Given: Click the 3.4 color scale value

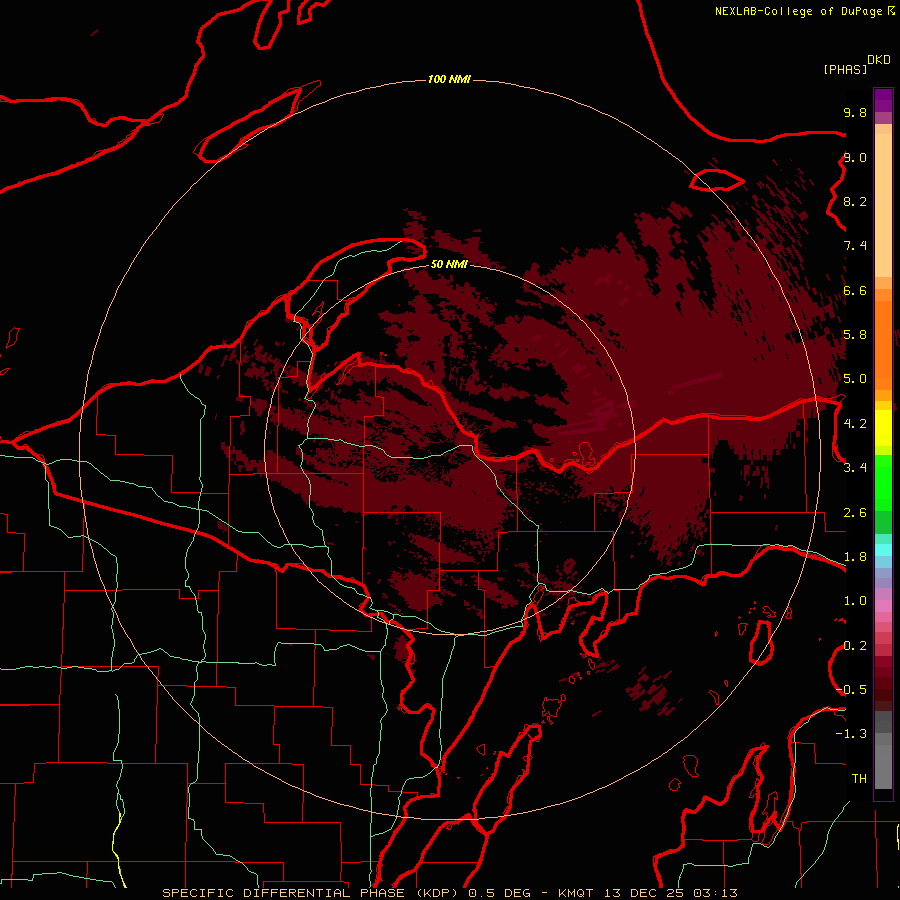Looking at the screenshot, I should [x=855, y=467].
